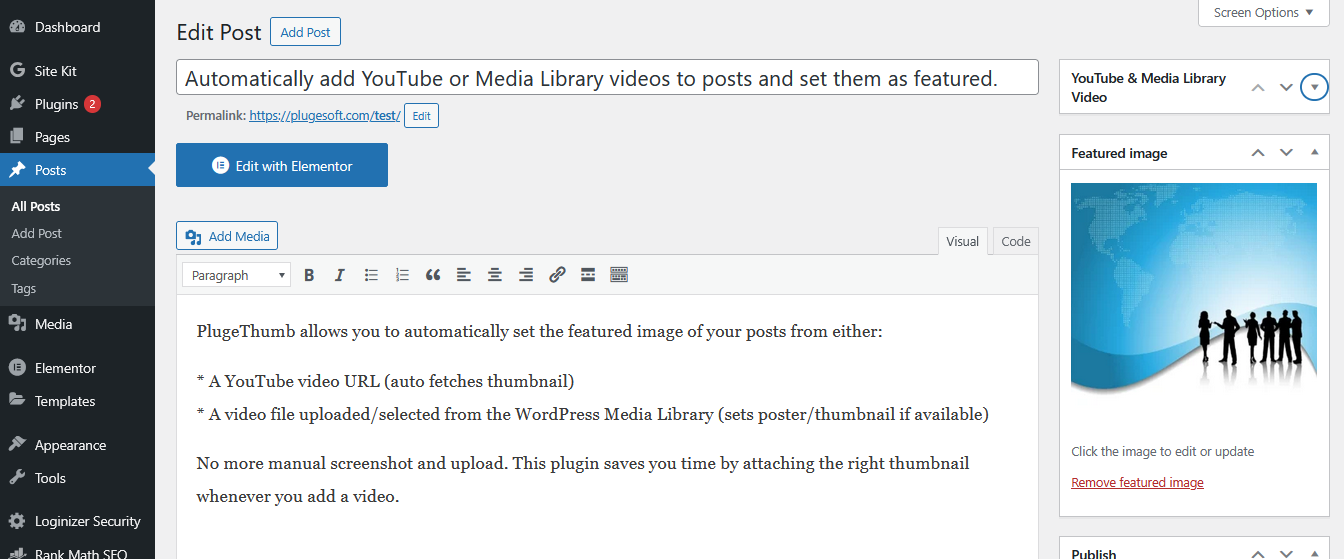1344x559 pixels.
Task: Move YouTube & Media Library Video panel up
Action: pos(1258,88)
